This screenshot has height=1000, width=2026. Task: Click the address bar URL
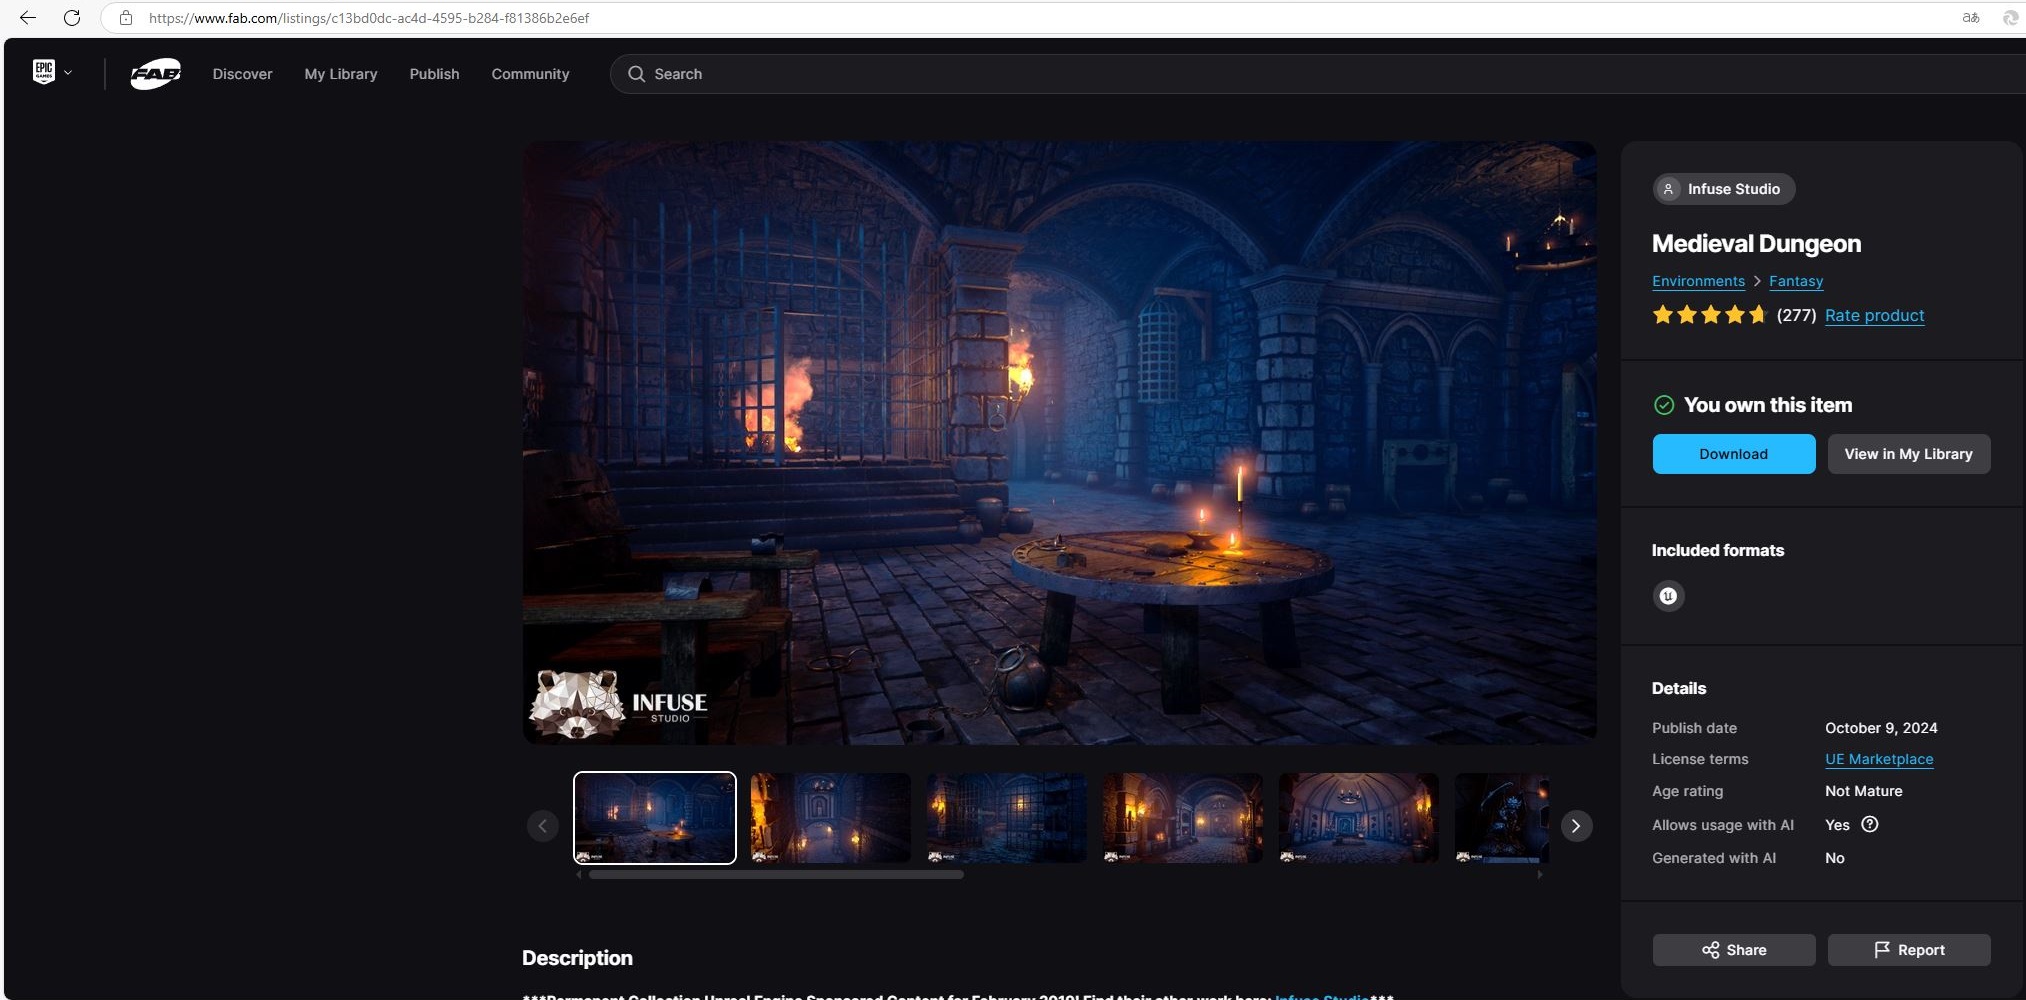click(x=369, y=18)
